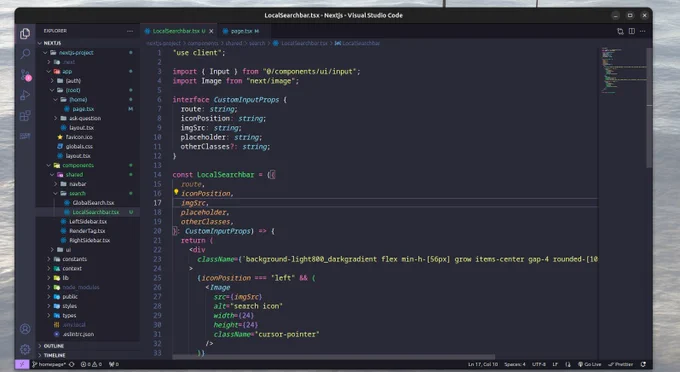Viewport: 680px width, 372px height.
Task: Click Explorer panel more actions ellipsis
Action: pos(130,31)
